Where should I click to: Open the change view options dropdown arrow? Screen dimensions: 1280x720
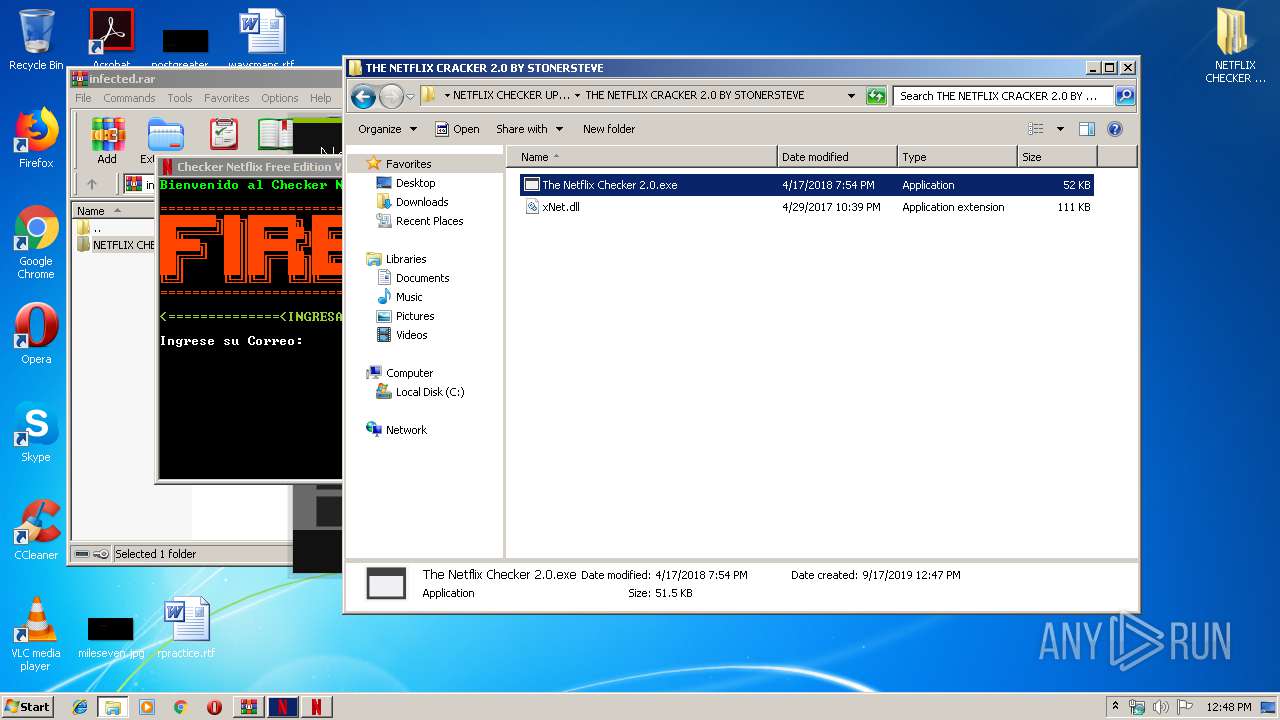(x=1060, y=129)
